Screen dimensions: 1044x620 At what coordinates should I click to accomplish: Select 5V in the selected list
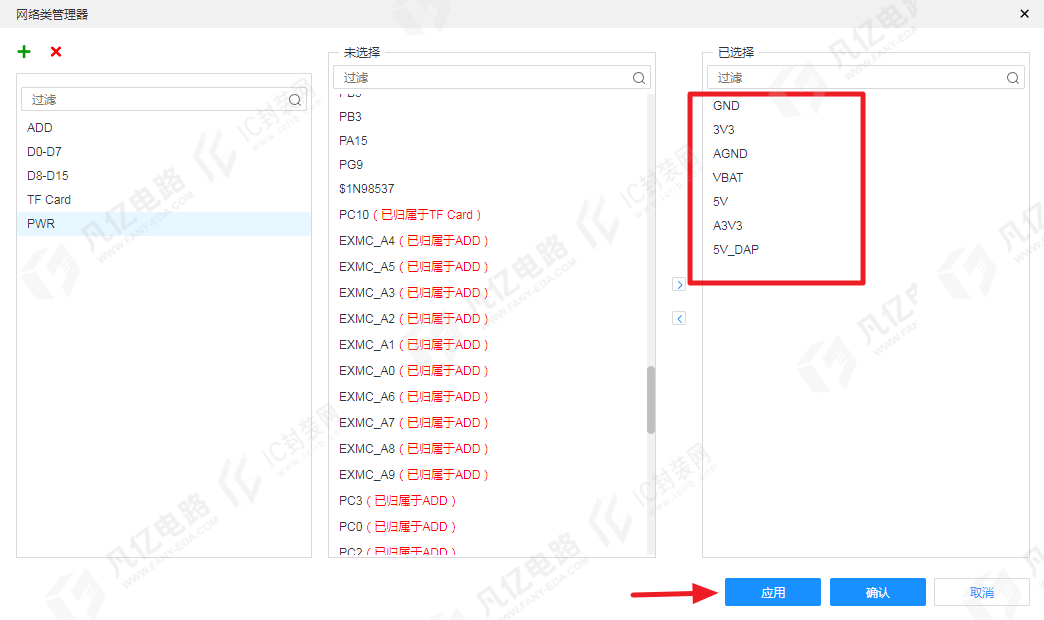[x=720, y=202]
